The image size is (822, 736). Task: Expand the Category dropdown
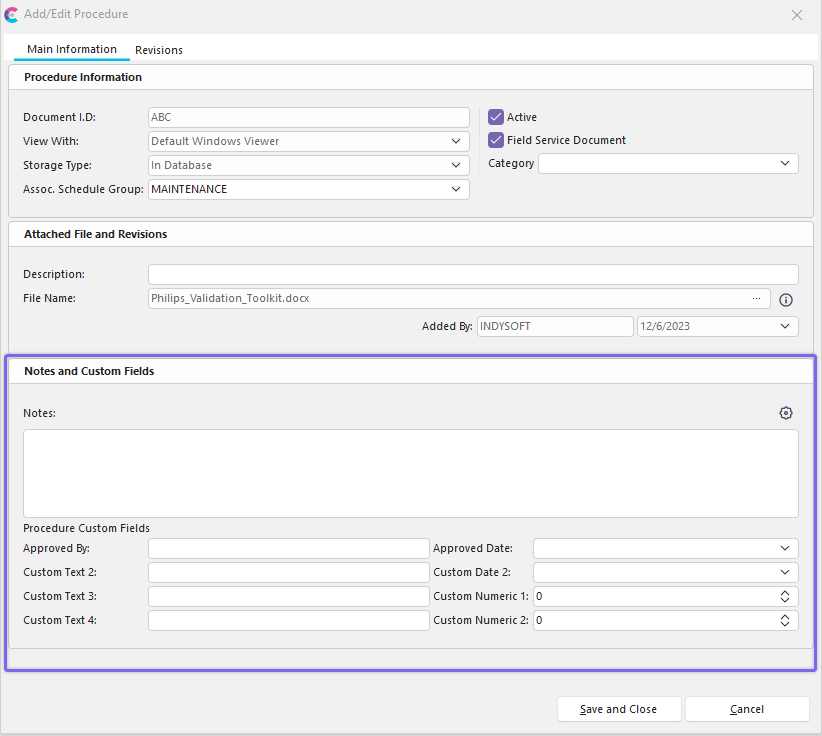tap(785, 163)
